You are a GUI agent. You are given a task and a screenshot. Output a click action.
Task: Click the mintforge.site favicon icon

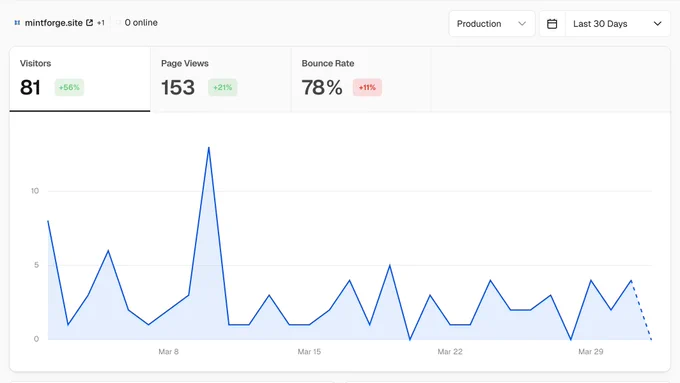pyautogui.click(x=17, y=23)
